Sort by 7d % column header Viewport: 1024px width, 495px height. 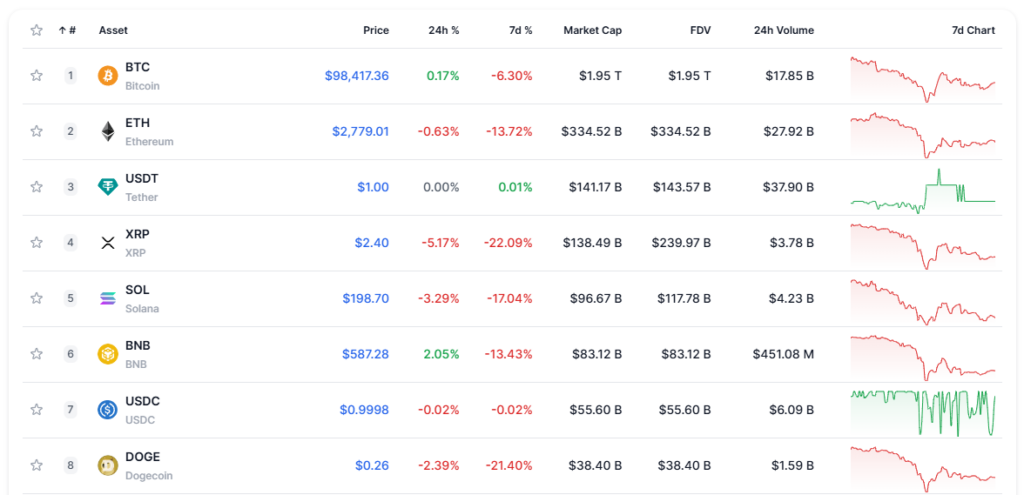[x=519, y=30]
